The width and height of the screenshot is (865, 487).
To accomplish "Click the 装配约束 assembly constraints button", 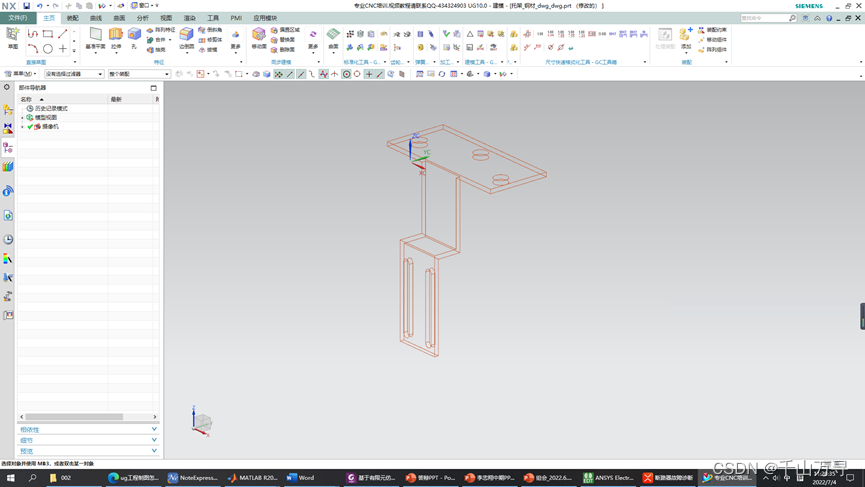I will pyautogui.click(x=712, y=30).
